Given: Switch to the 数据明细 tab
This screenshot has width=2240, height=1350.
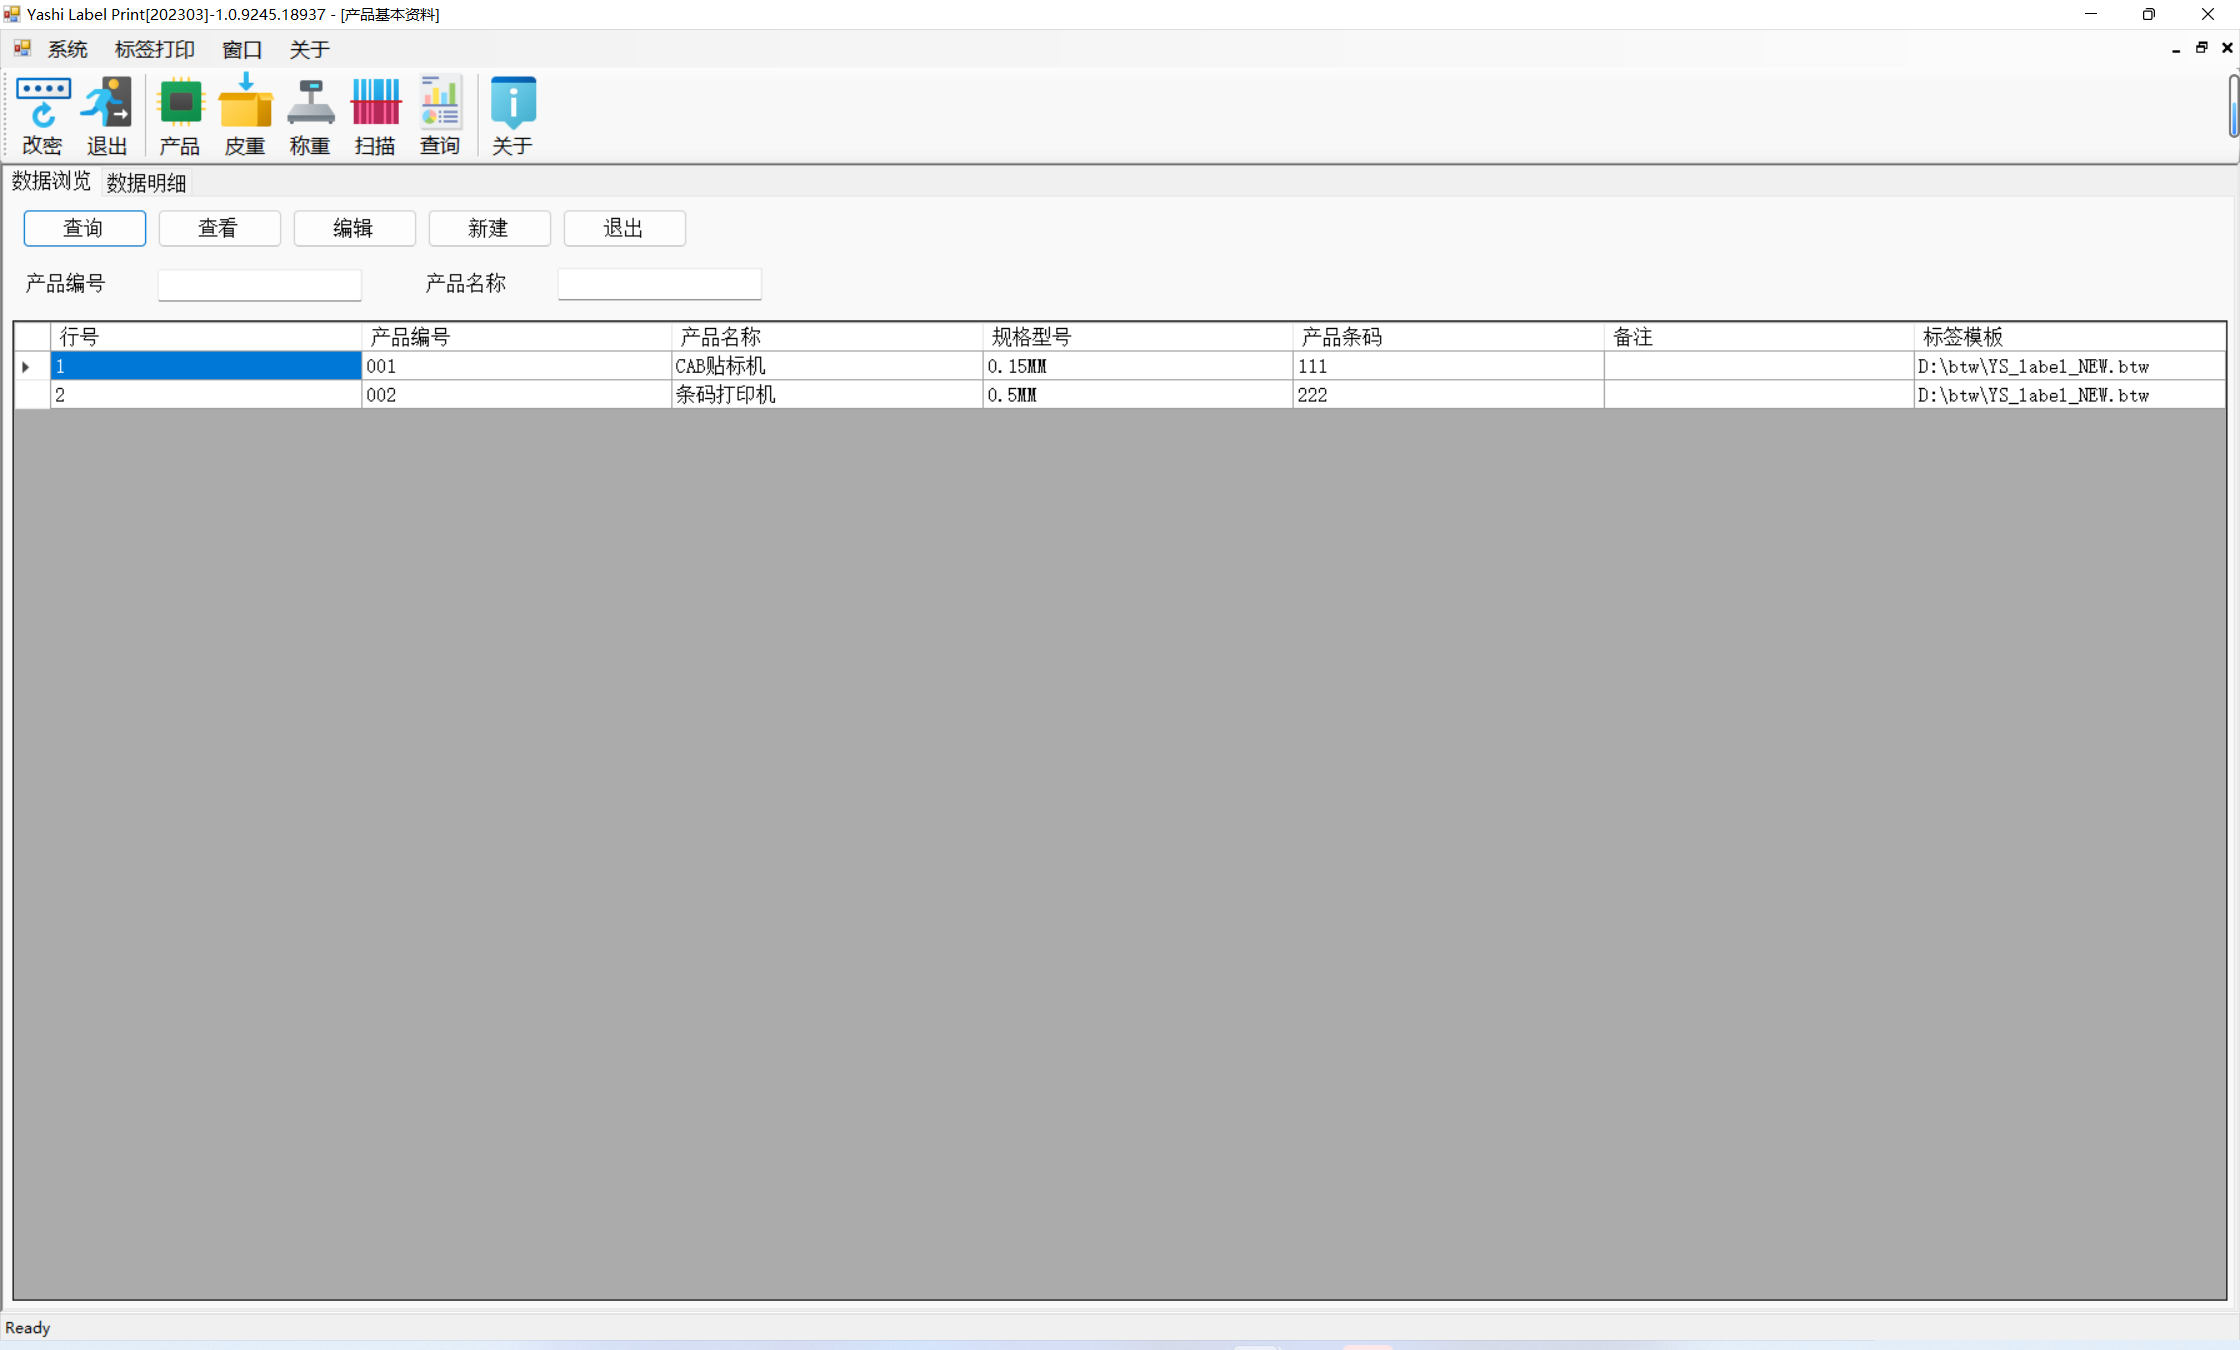Looking at the screenshot, I should coord(147,183).
